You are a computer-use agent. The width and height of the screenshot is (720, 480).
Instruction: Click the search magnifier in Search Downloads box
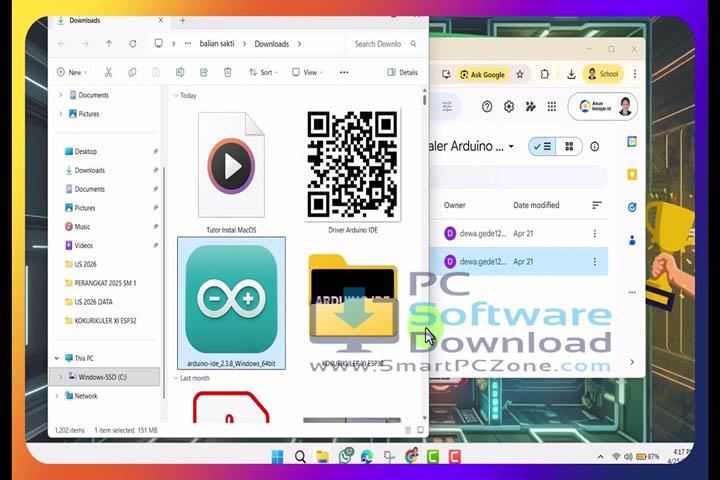coord(413,44)
